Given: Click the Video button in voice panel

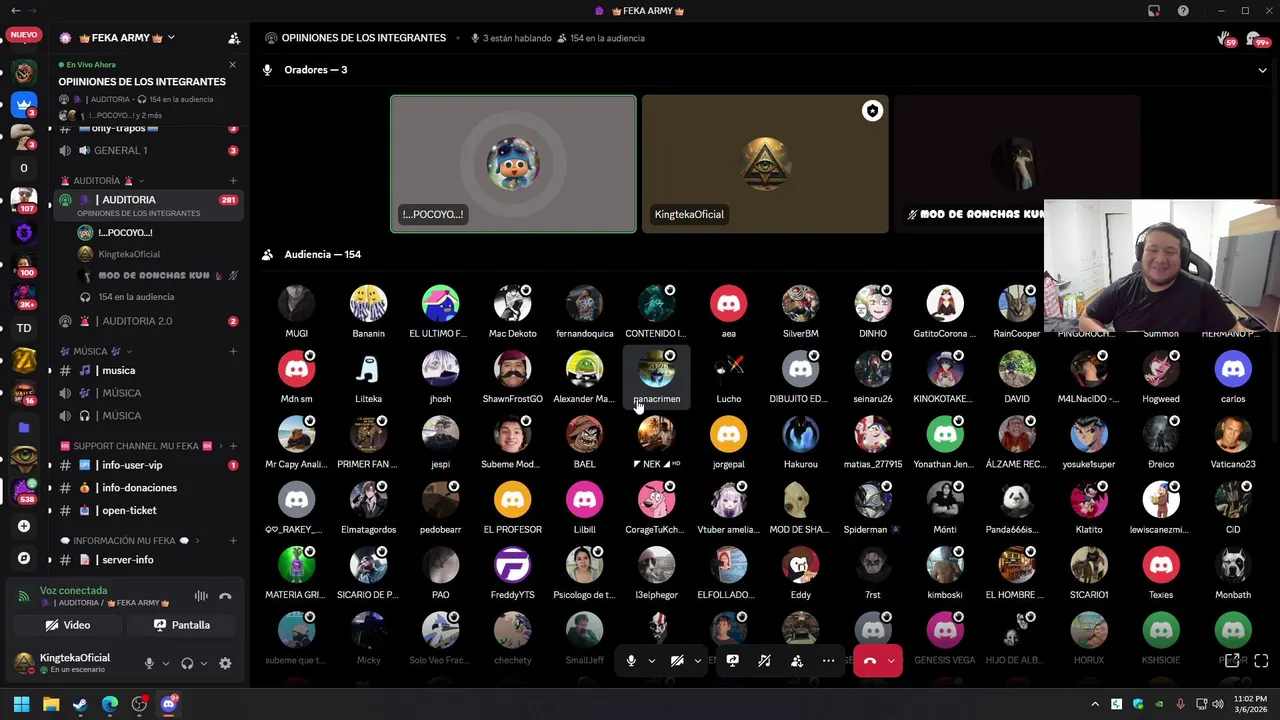Looking at the screenshot, I should (68, 625).
